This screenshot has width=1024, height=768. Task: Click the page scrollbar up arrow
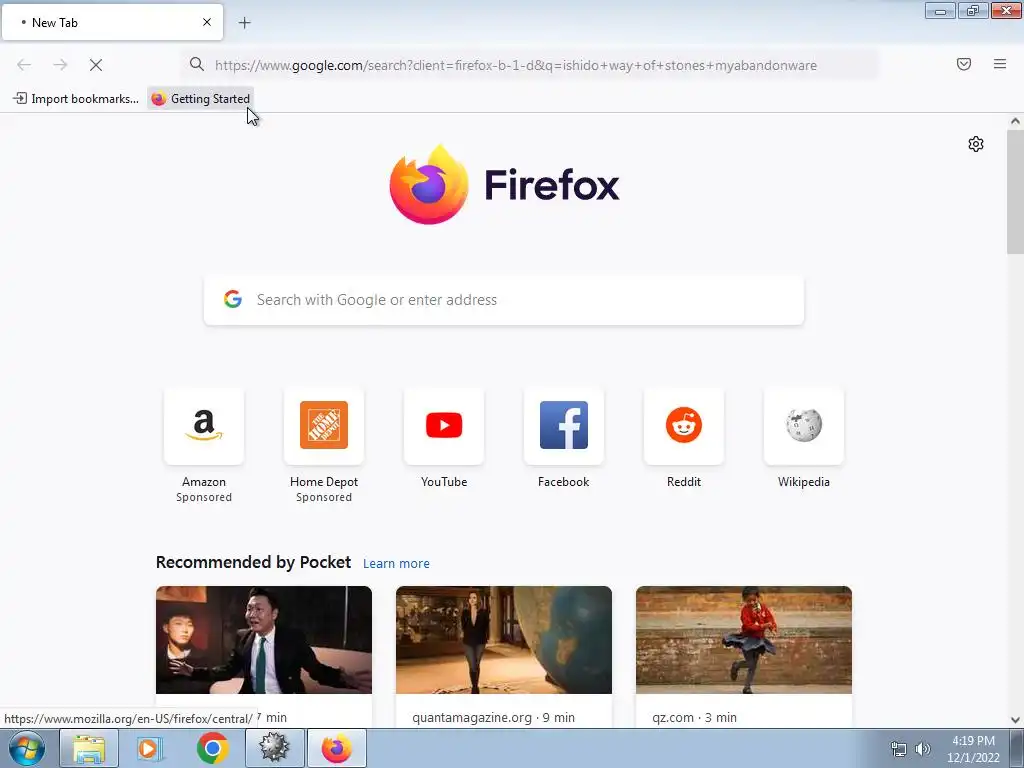pyautogui.click(x=1015, y=121)
